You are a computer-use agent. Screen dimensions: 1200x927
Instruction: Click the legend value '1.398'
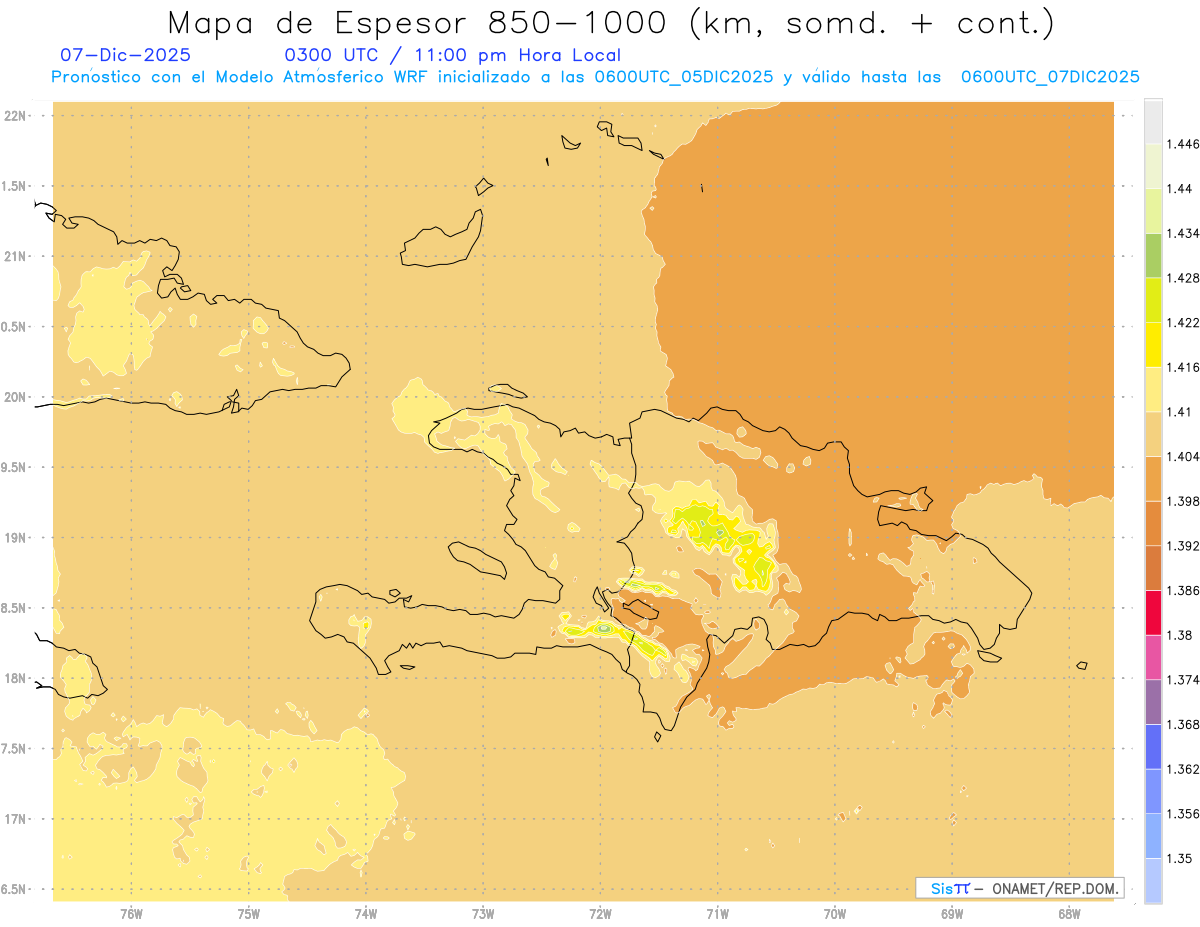[1182, 501]
